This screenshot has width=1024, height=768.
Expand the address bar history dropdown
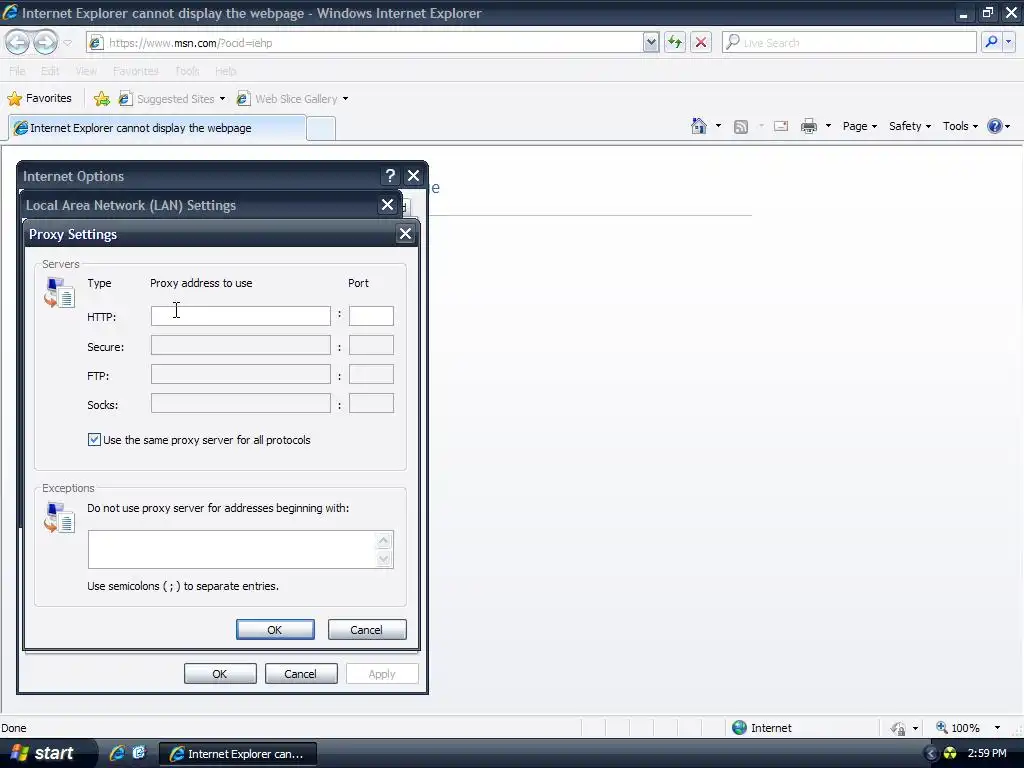tap(650, 42)
